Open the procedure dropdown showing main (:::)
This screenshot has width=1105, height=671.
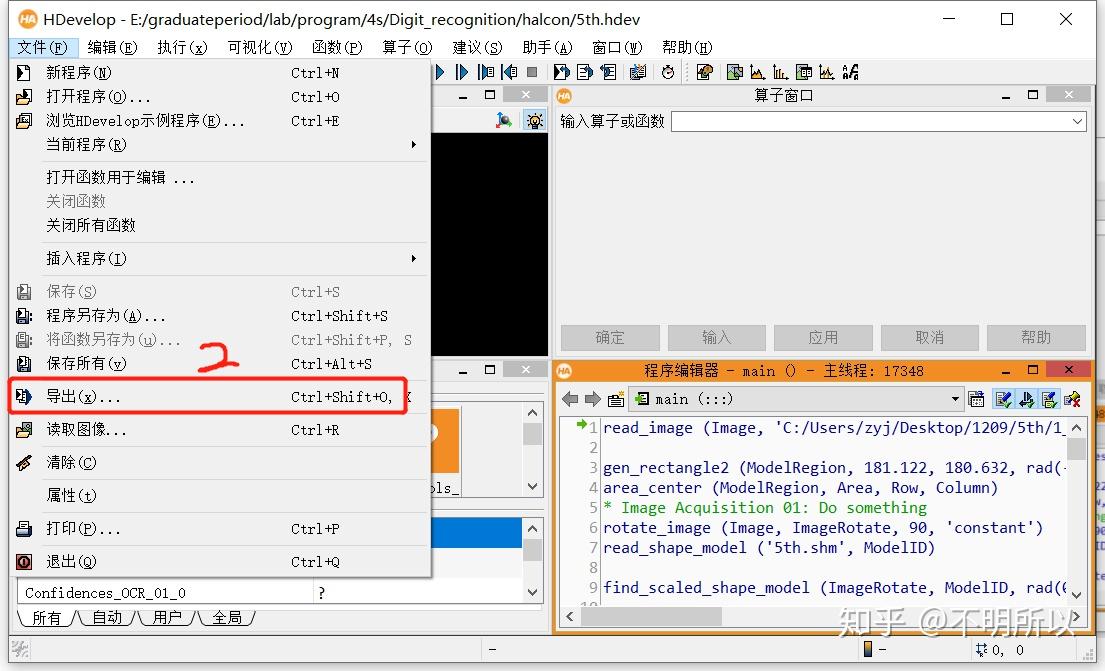[x=797, y=400]
